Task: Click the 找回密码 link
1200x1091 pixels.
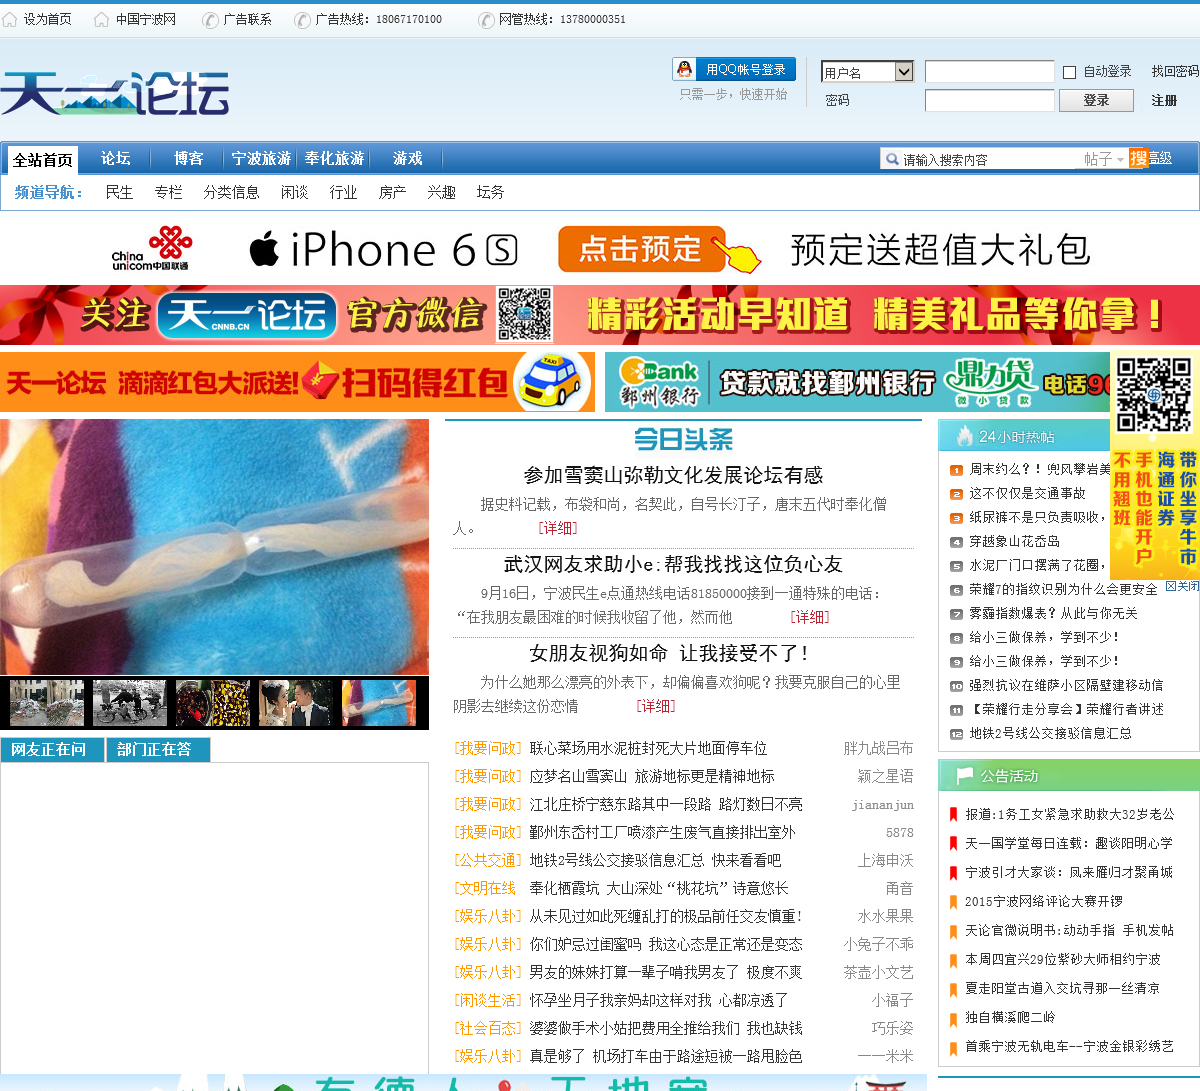Action: pos(1175,72)
